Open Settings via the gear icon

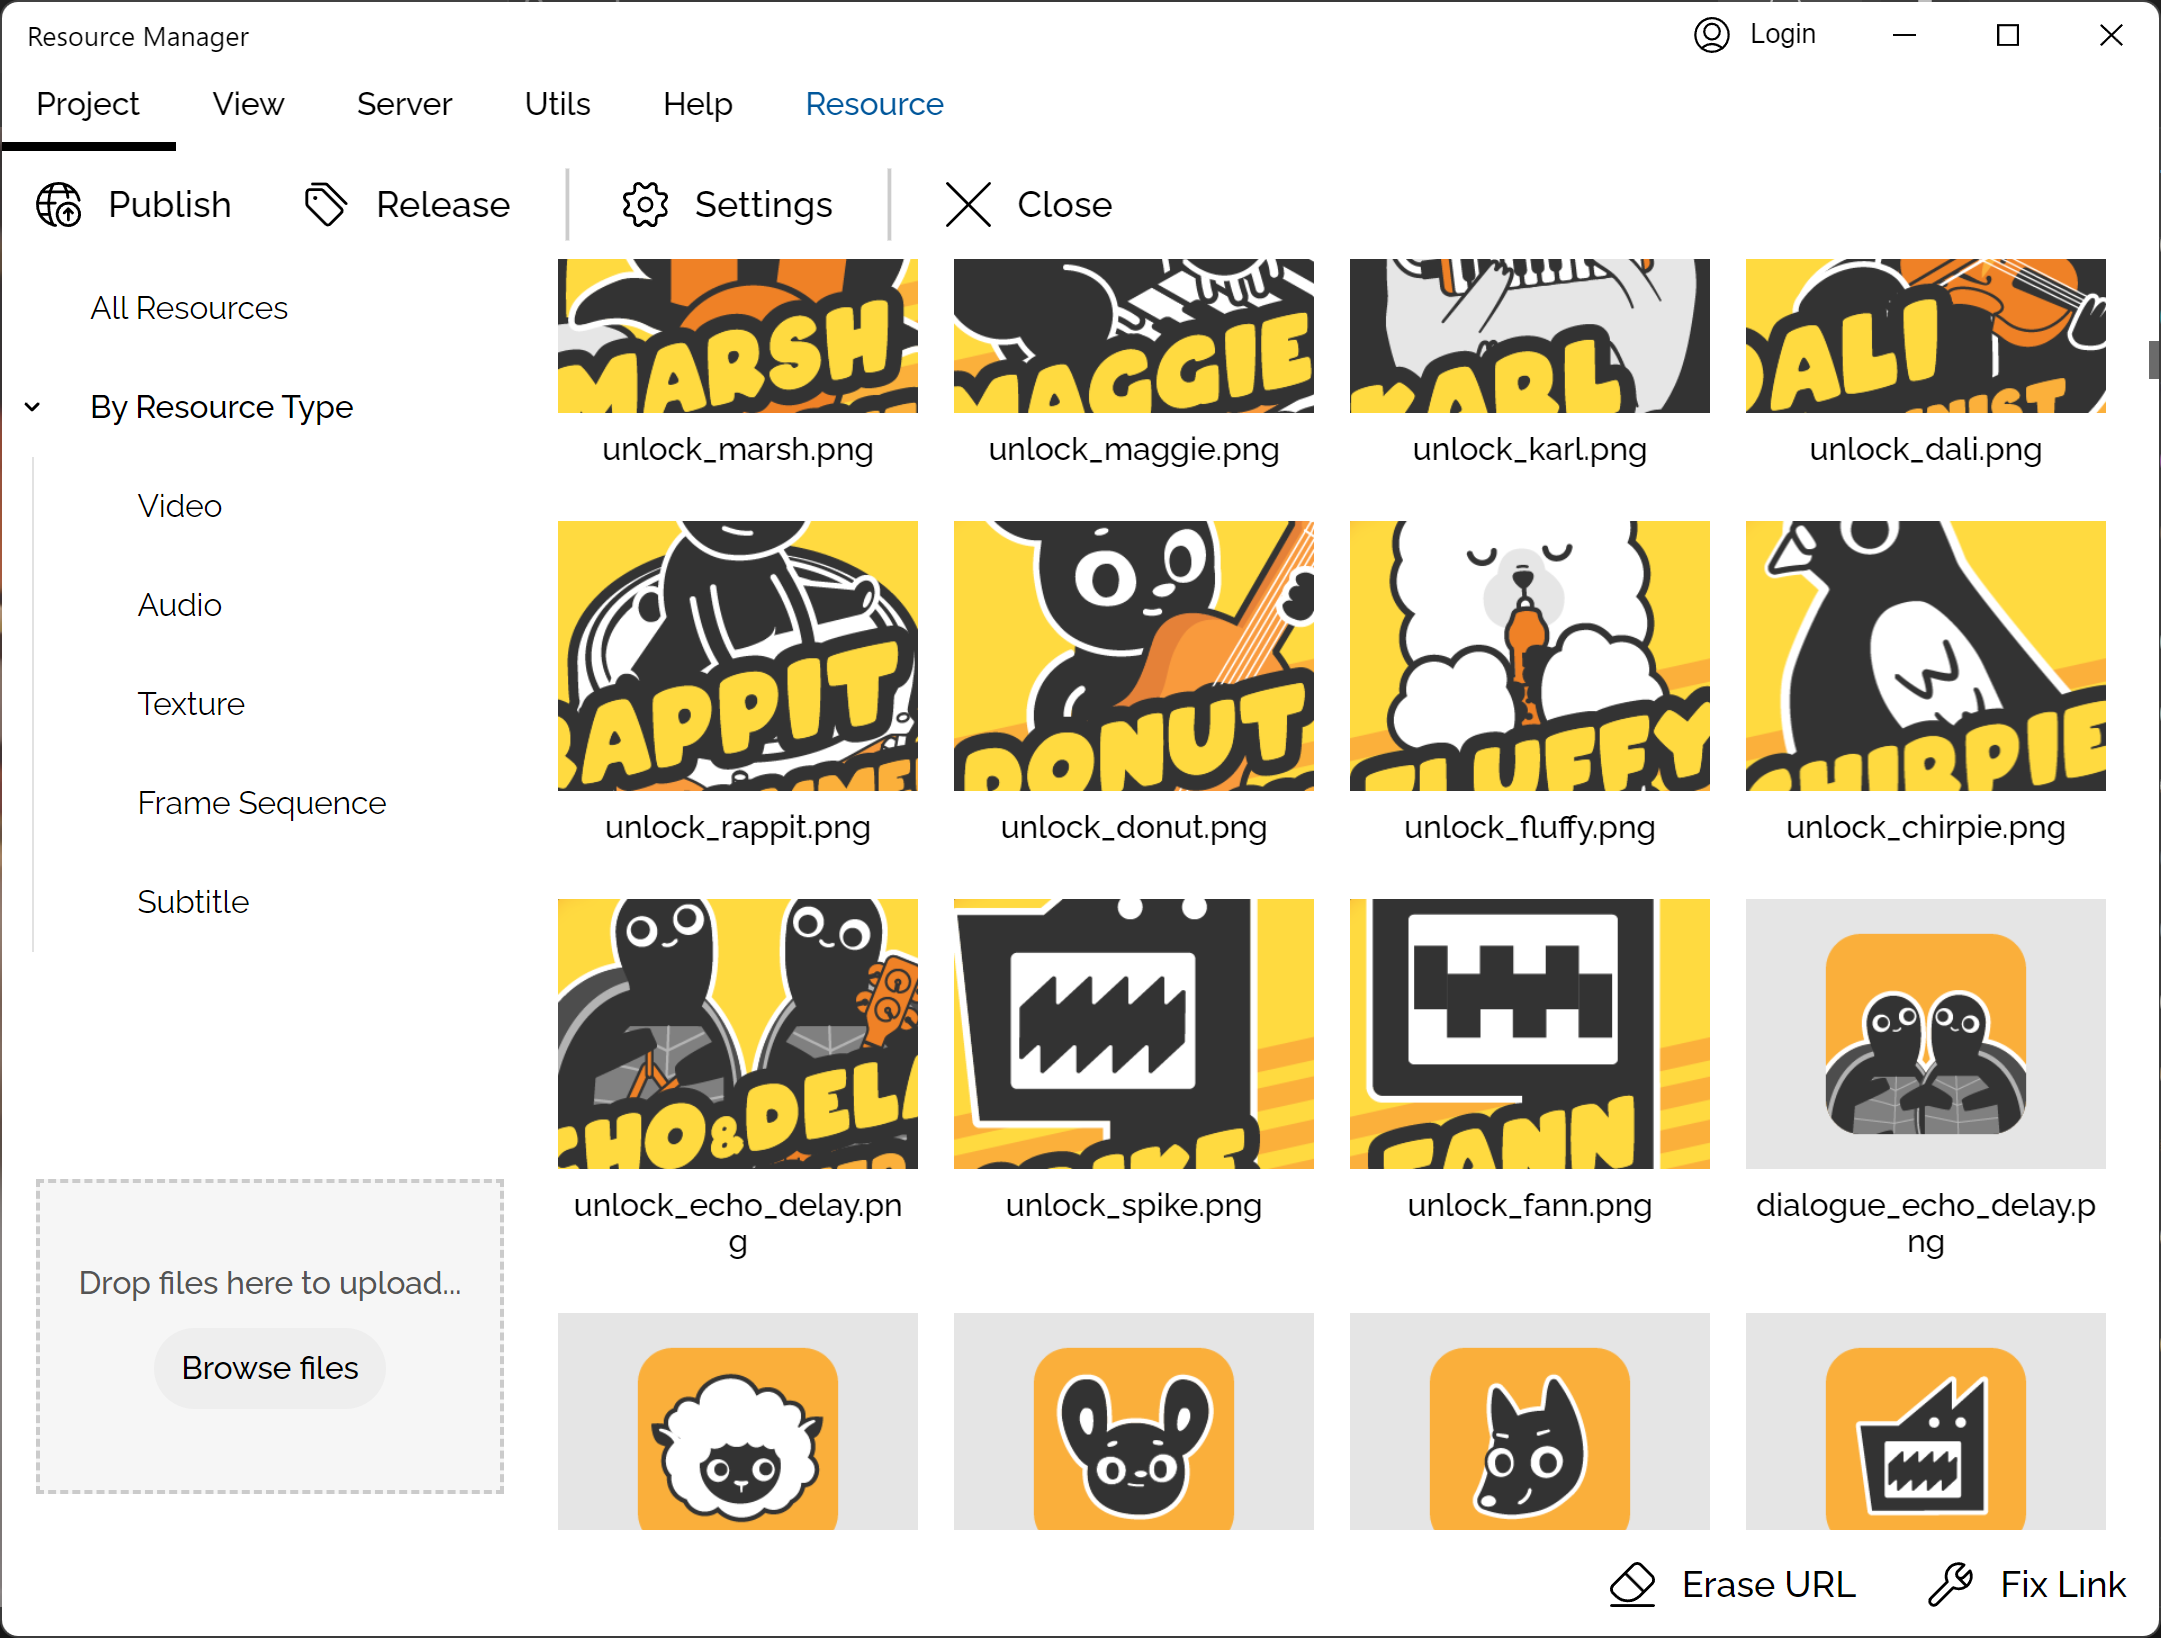pyautogui.click(x=645, y=205)
